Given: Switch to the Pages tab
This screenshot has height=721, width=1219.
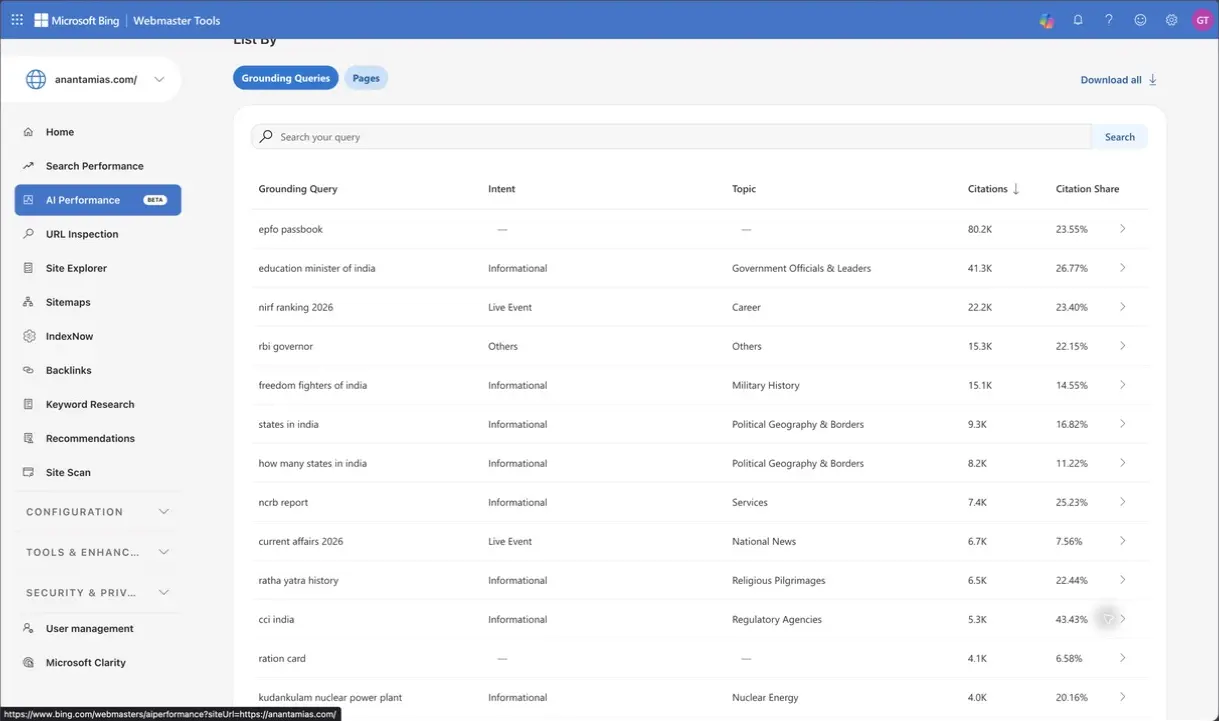Looking at the screenshot, I should [366, 78].
